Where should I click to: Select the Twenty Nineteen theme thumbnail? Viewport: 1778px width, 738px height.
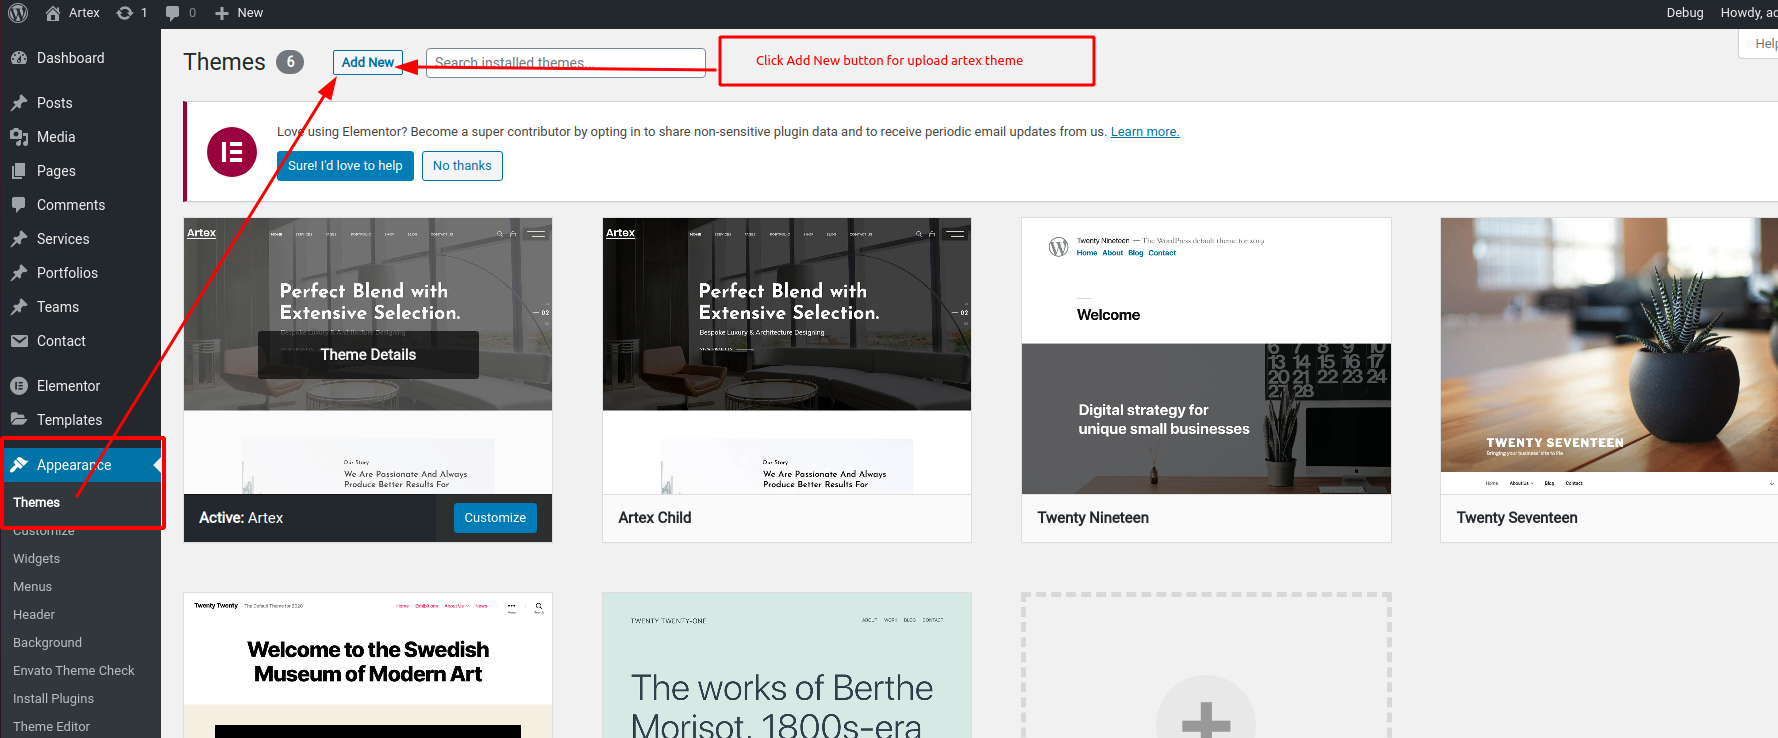click(x=1206, y=356)
